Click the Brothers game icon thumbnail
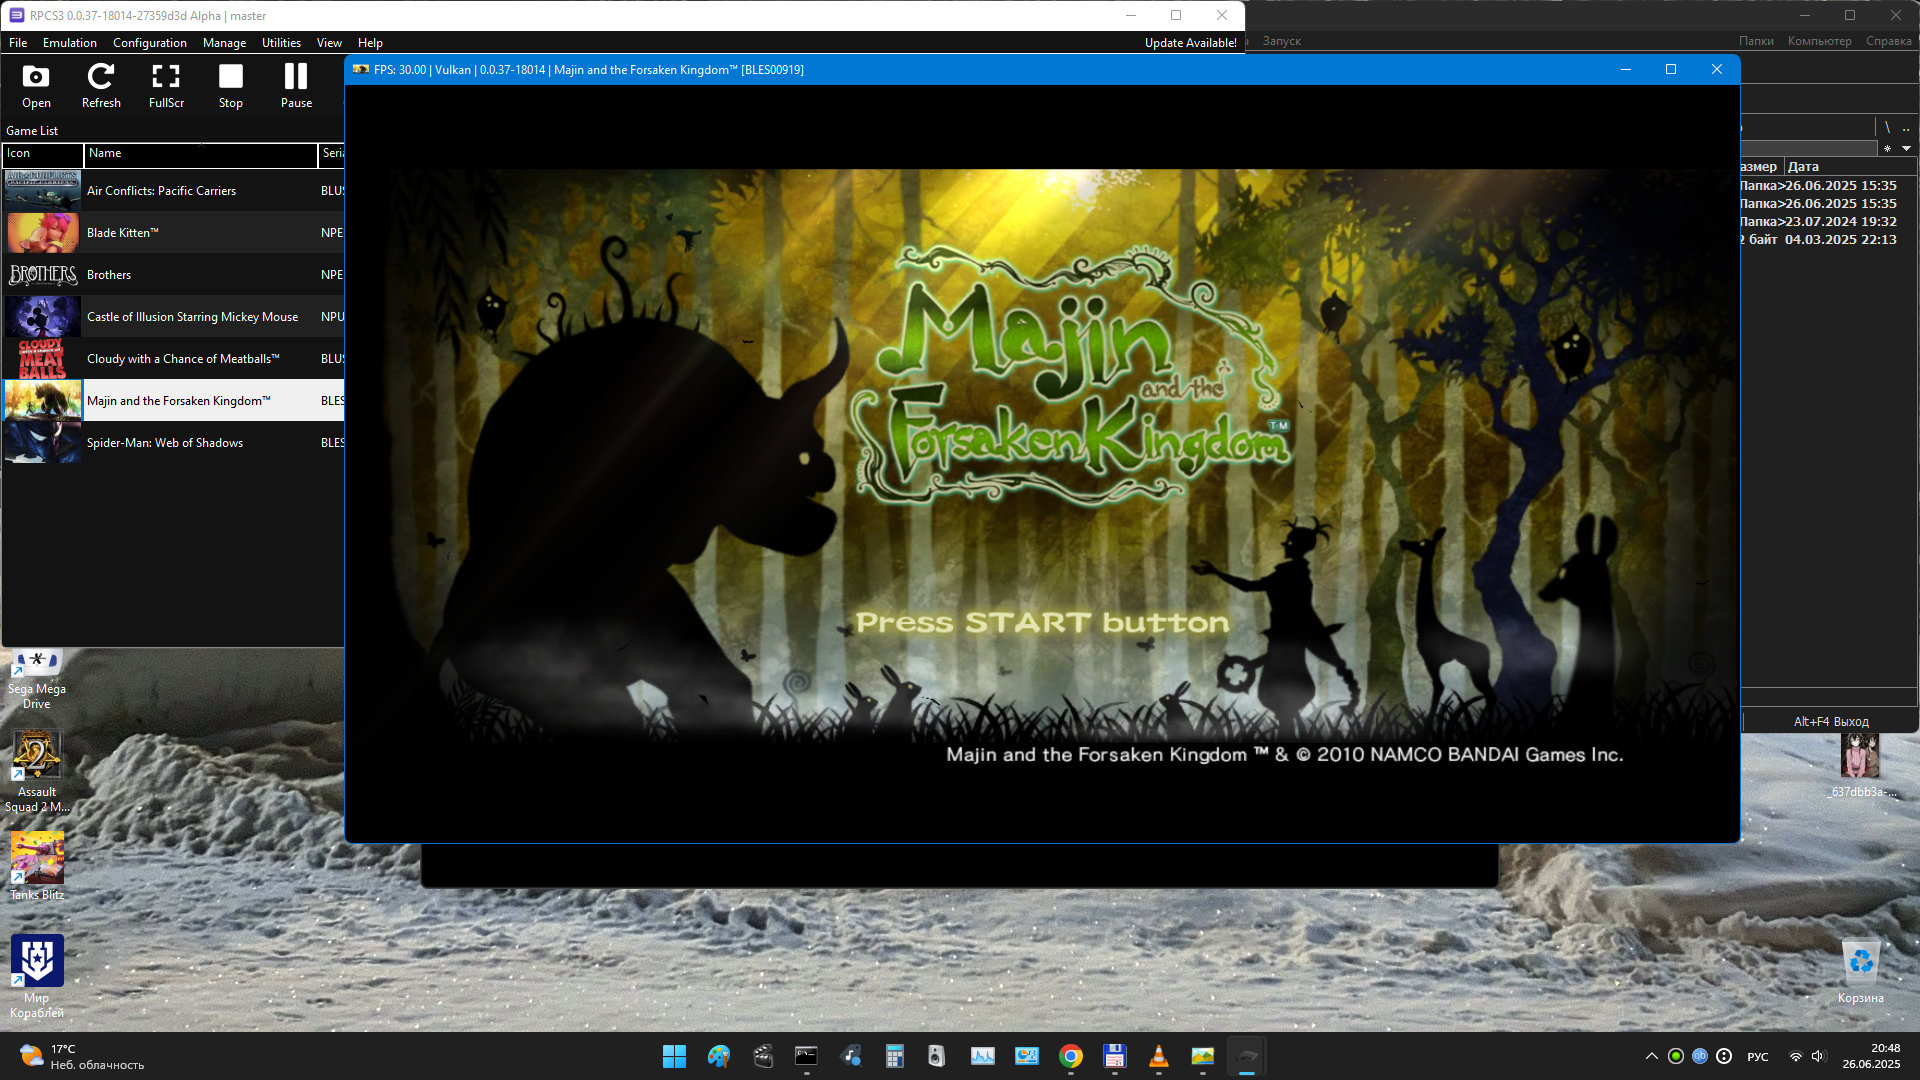1920x1080 pixels. (x=43, y=275)
